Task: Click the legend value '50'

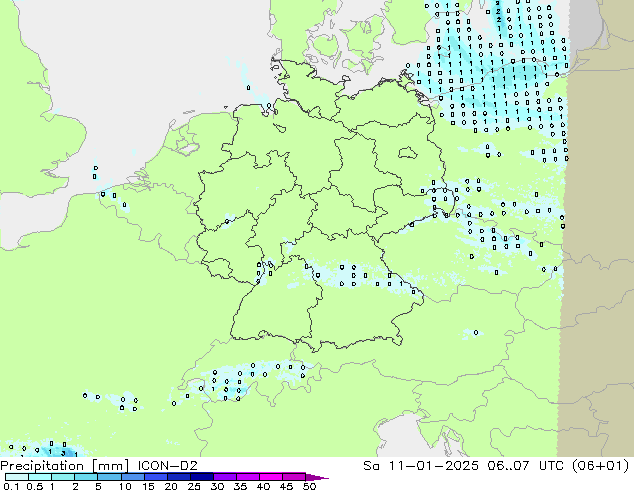Action: pos(309,486)
